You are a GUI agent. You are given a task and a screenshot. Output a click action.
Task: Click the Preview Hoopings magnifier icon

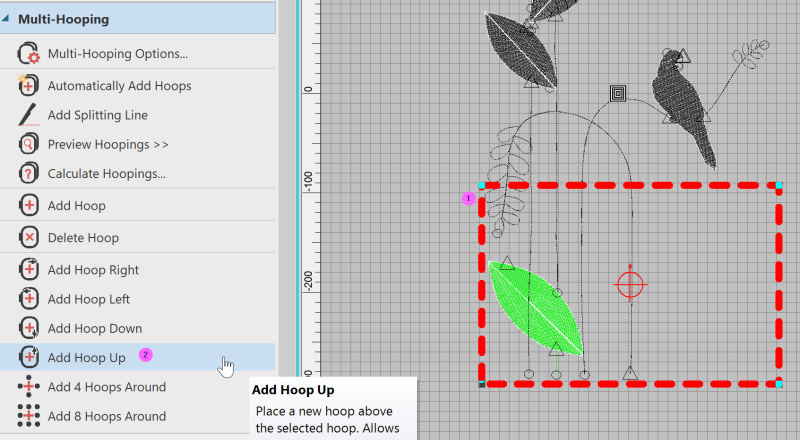coord(28,144)
